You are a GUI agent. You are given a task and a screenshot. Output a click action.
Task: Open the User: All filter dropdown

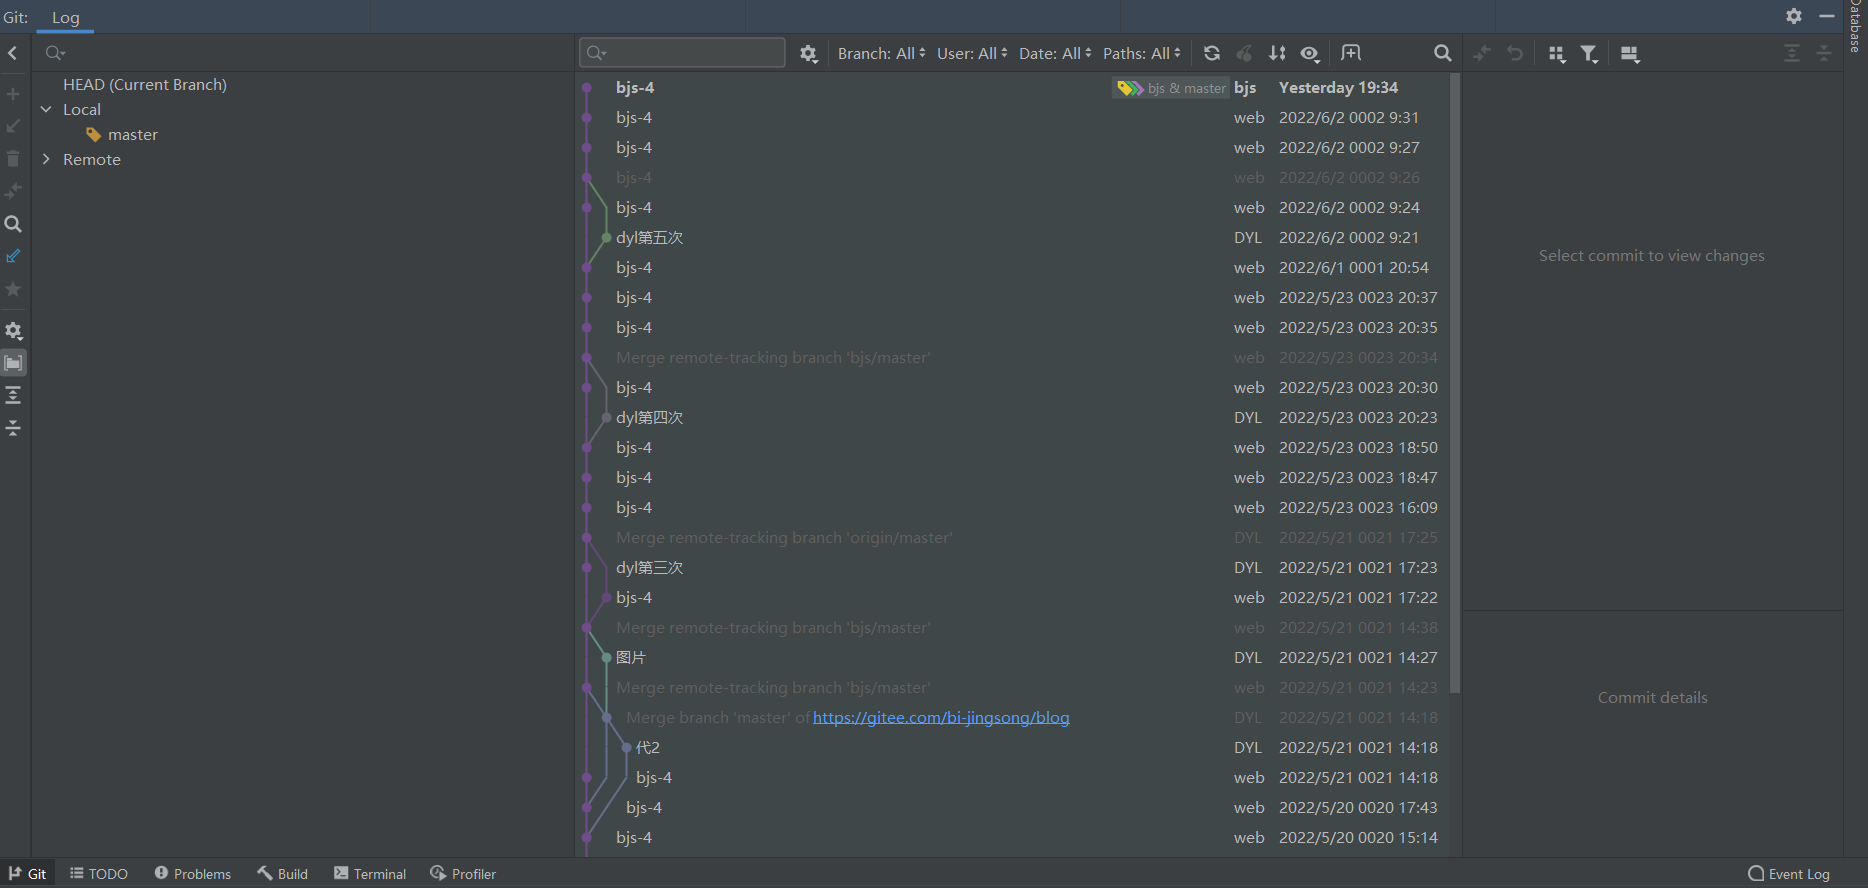pos(972,53)
